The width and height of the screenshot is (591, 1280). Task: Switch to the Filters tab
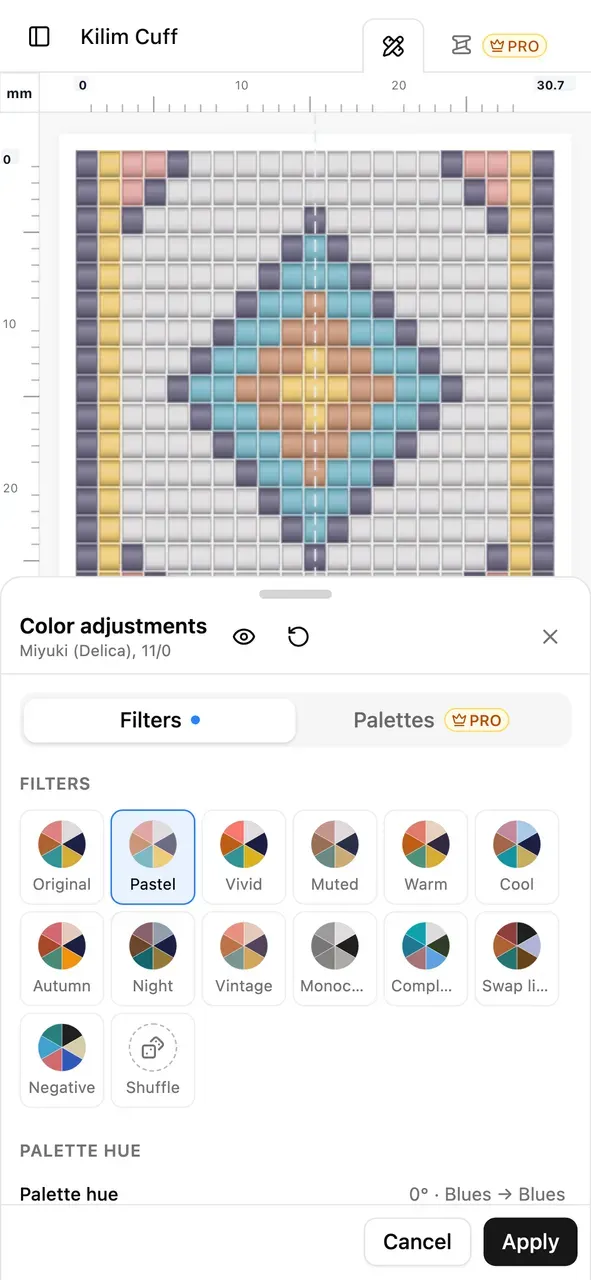pyautogui.click(x=159, y=720)
